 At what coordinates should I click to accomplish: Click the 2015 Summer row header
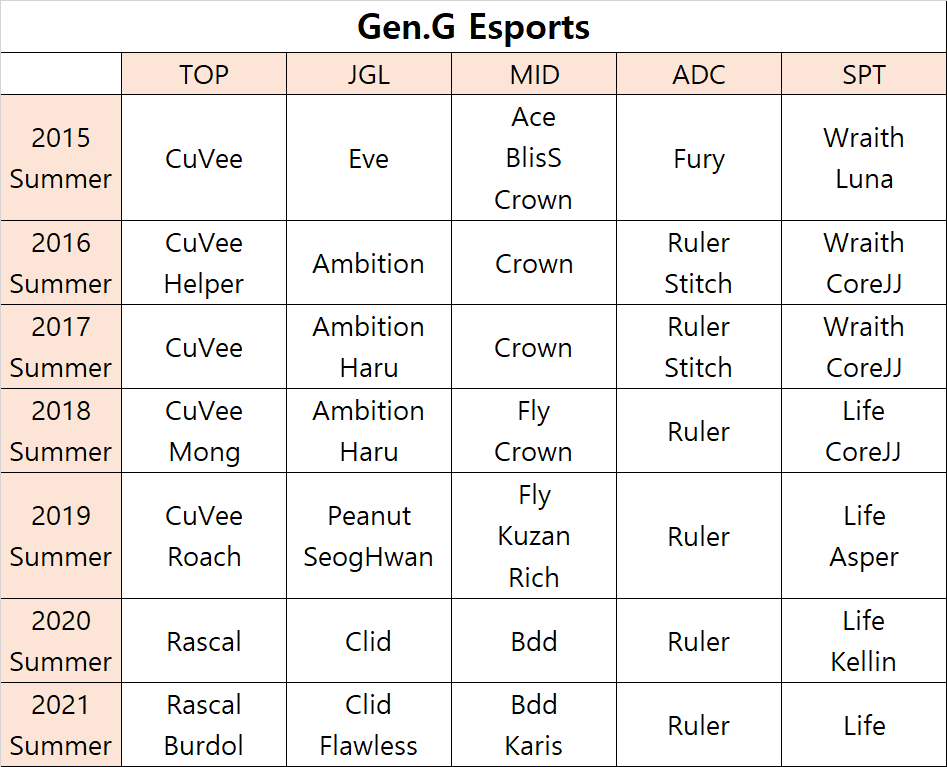pos(61,158)
